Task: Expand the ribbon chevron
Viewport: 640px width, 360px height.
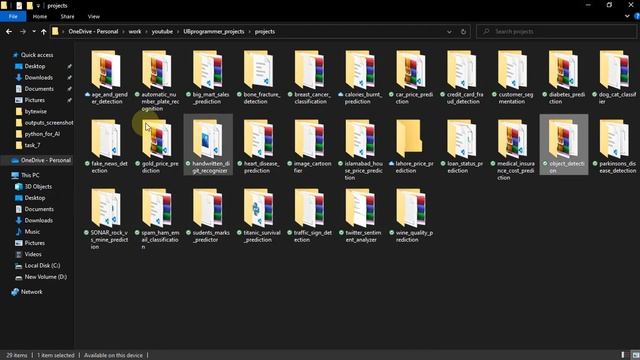Action: (627, 16)
